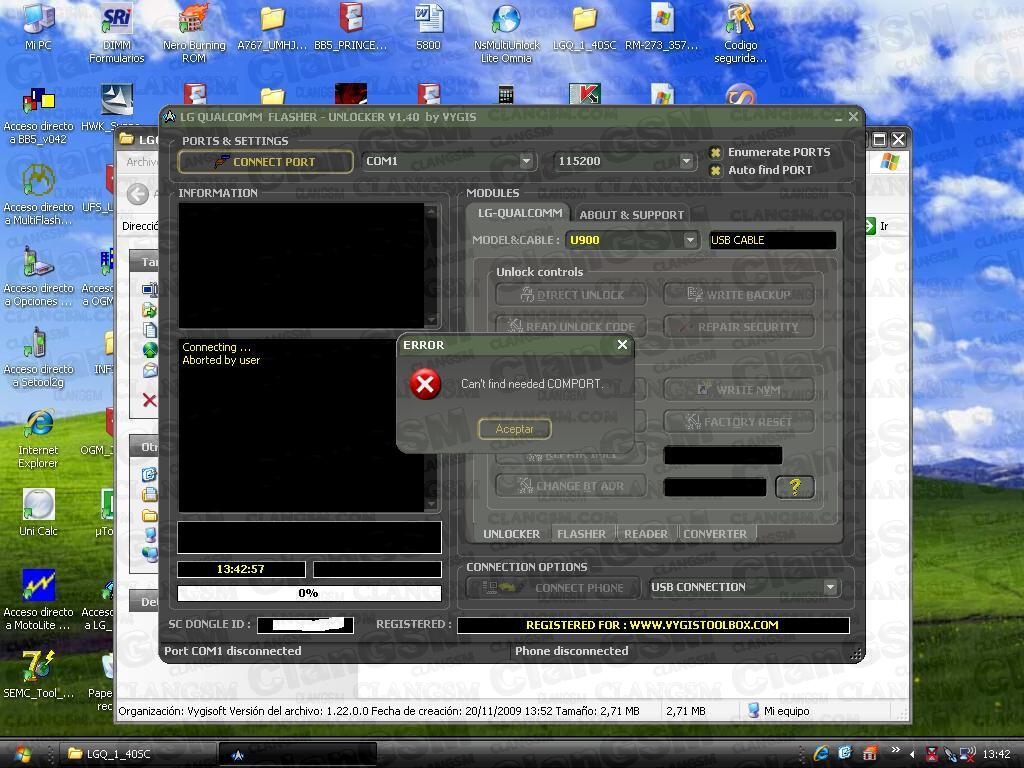Image resolution: width=1024 pixels, height=768 pixels.
Task: Click the BT address input field
Action: point(715,487)
